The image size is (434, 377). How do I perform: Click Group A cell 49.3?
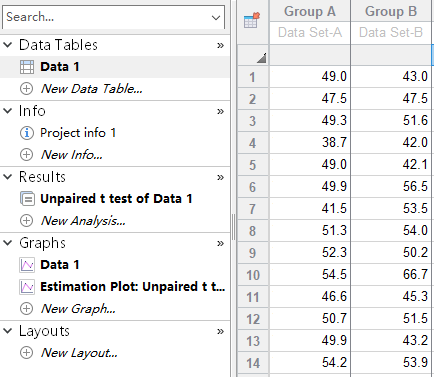tap(310, 121)
